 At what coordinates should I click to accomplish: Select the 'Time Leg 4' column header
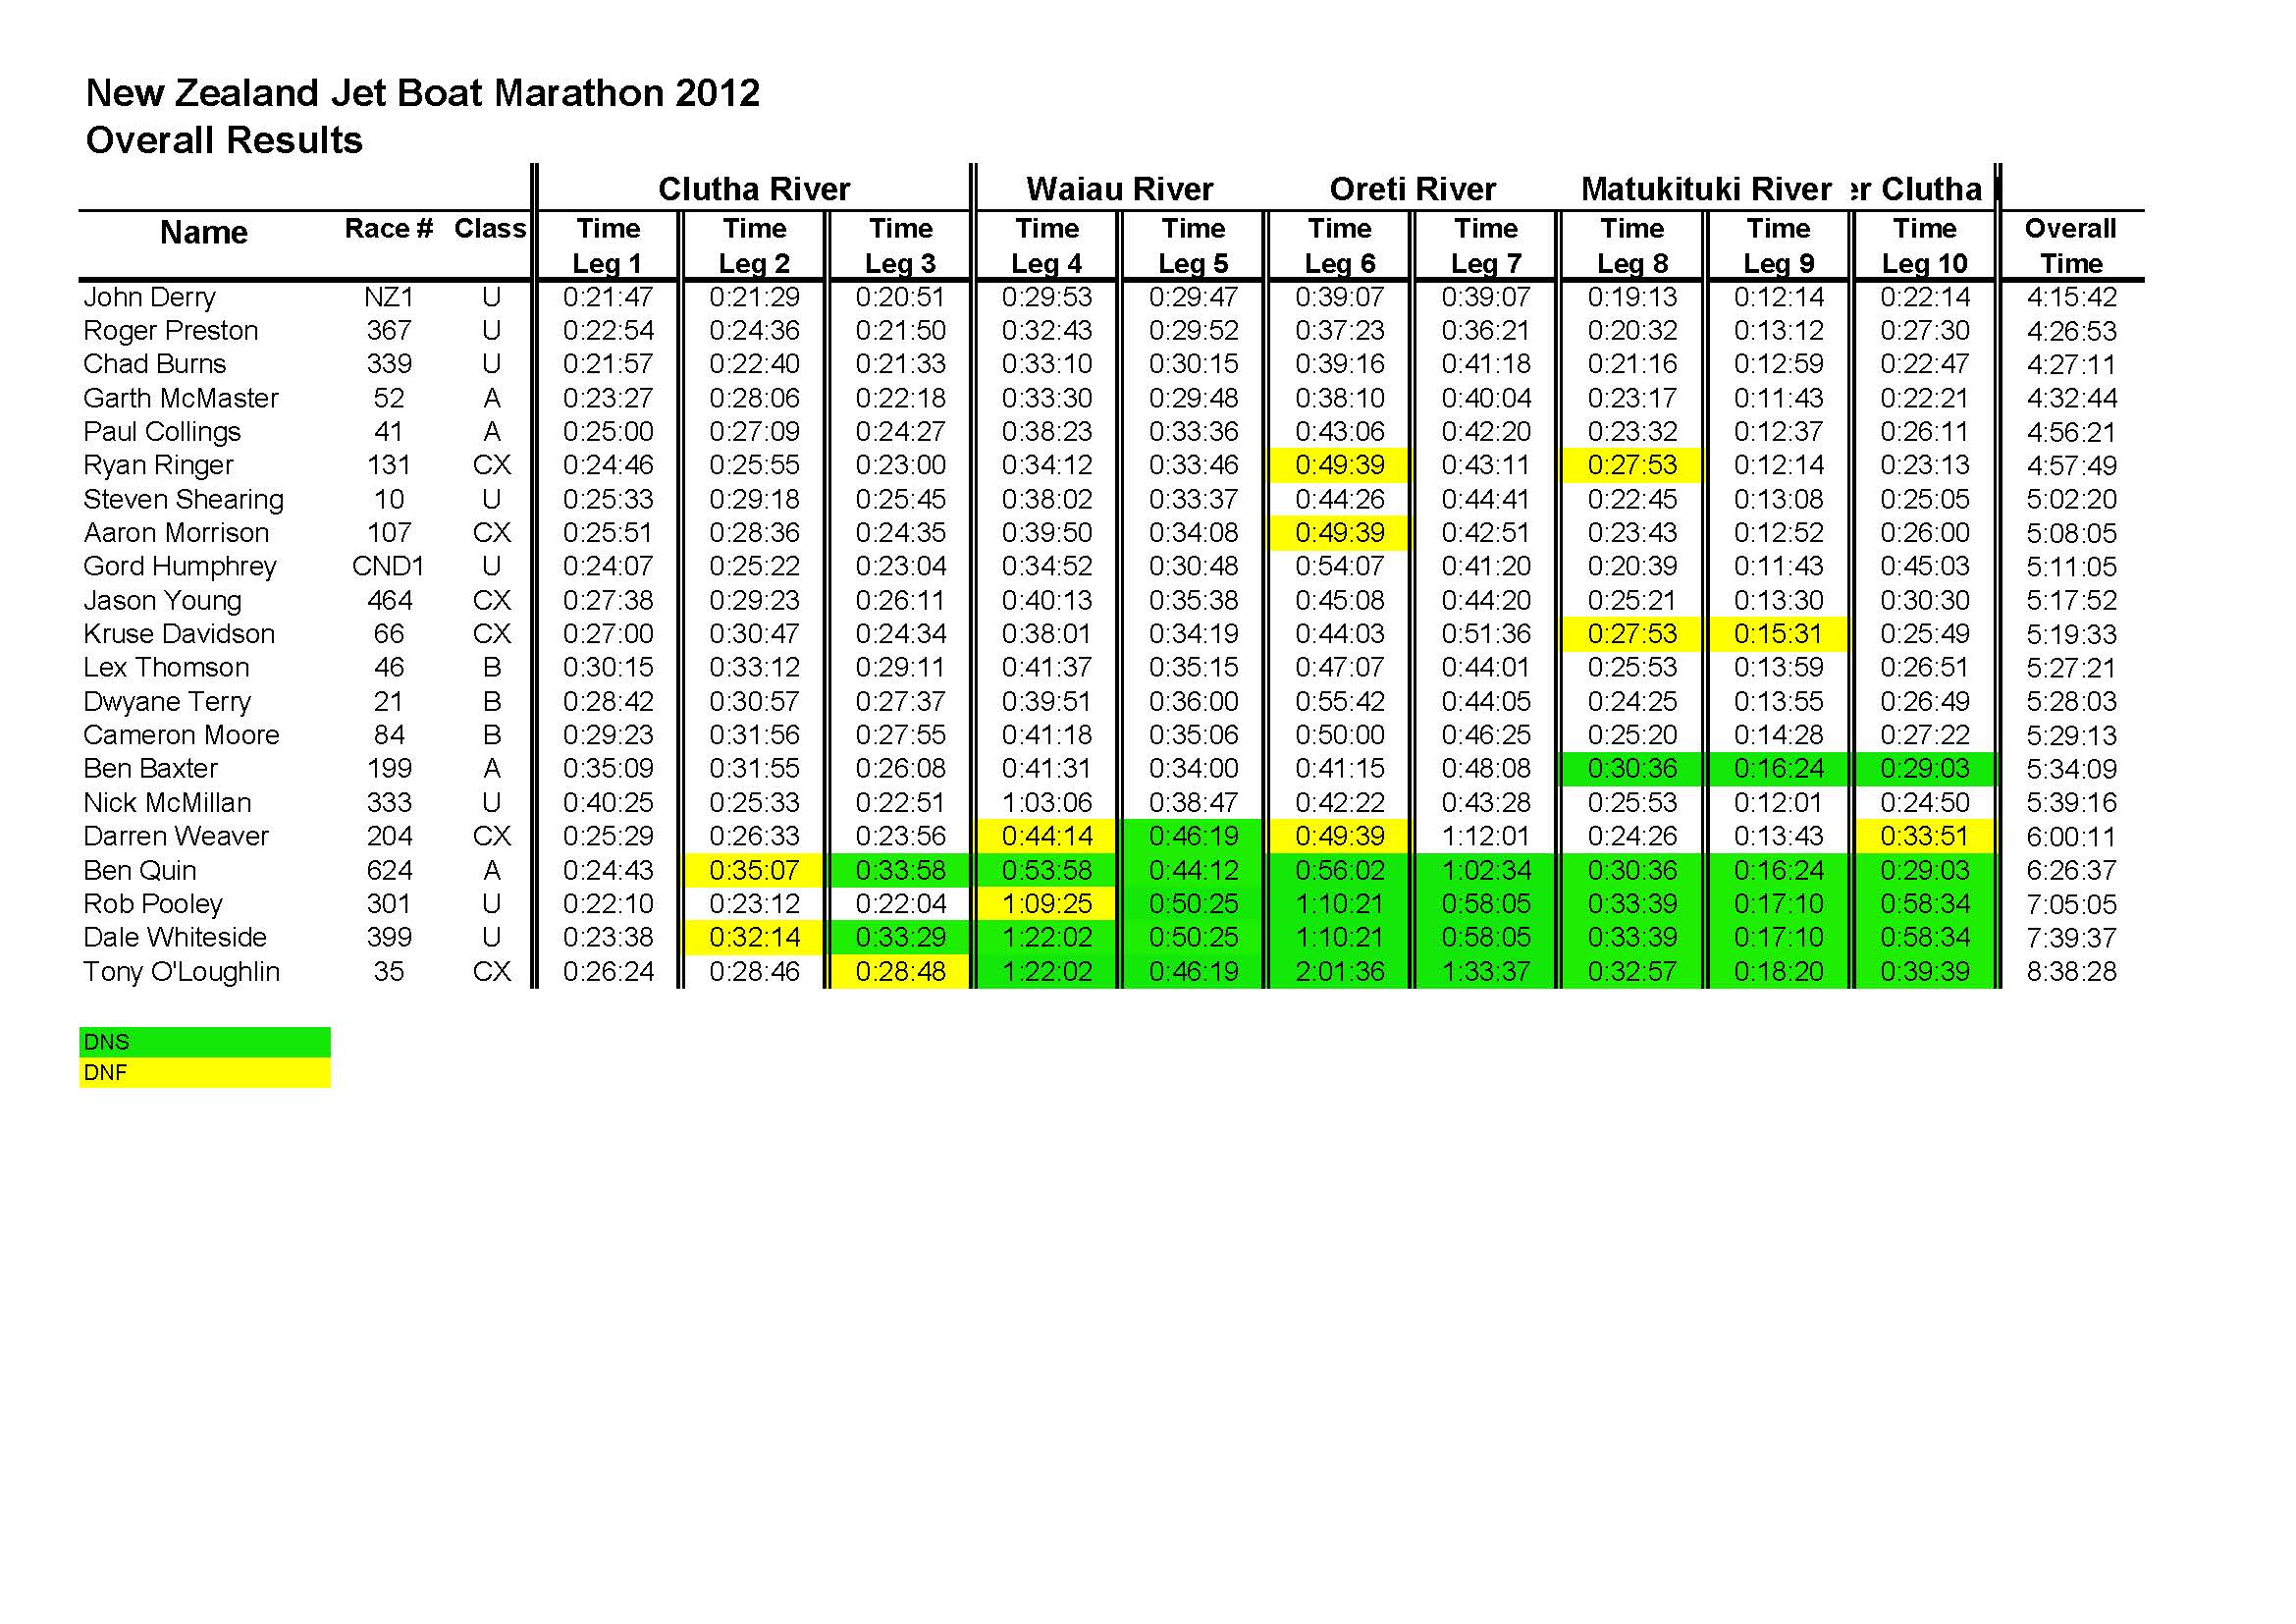click(x=1047, y=246)
